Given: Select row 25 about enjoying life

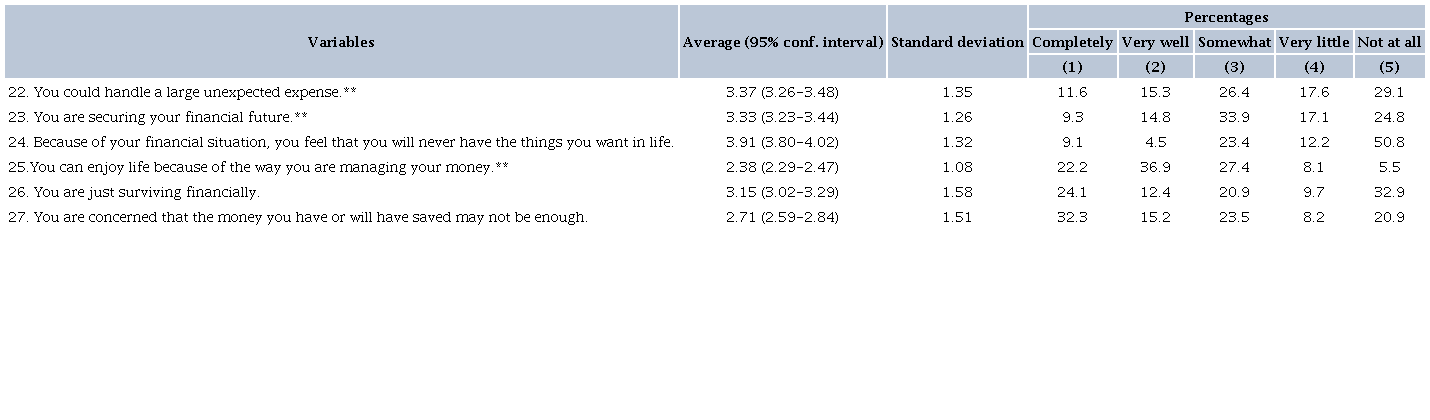Looking at the screenshot, I should click(258, 167).
